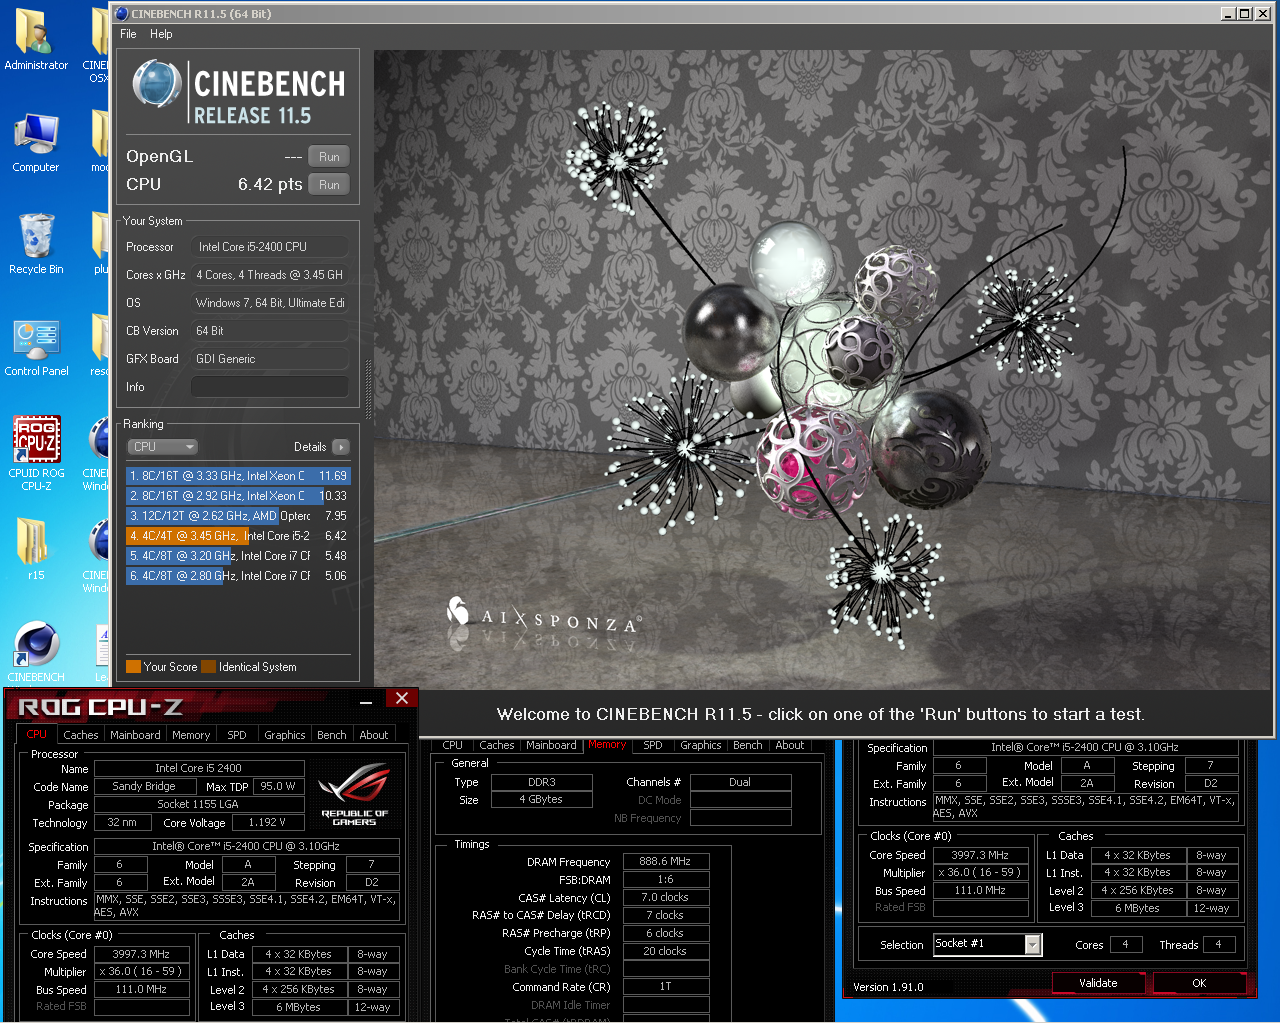
Task: Click DRAM Frequency value 888.6 MHz
Action: point(666,861)
